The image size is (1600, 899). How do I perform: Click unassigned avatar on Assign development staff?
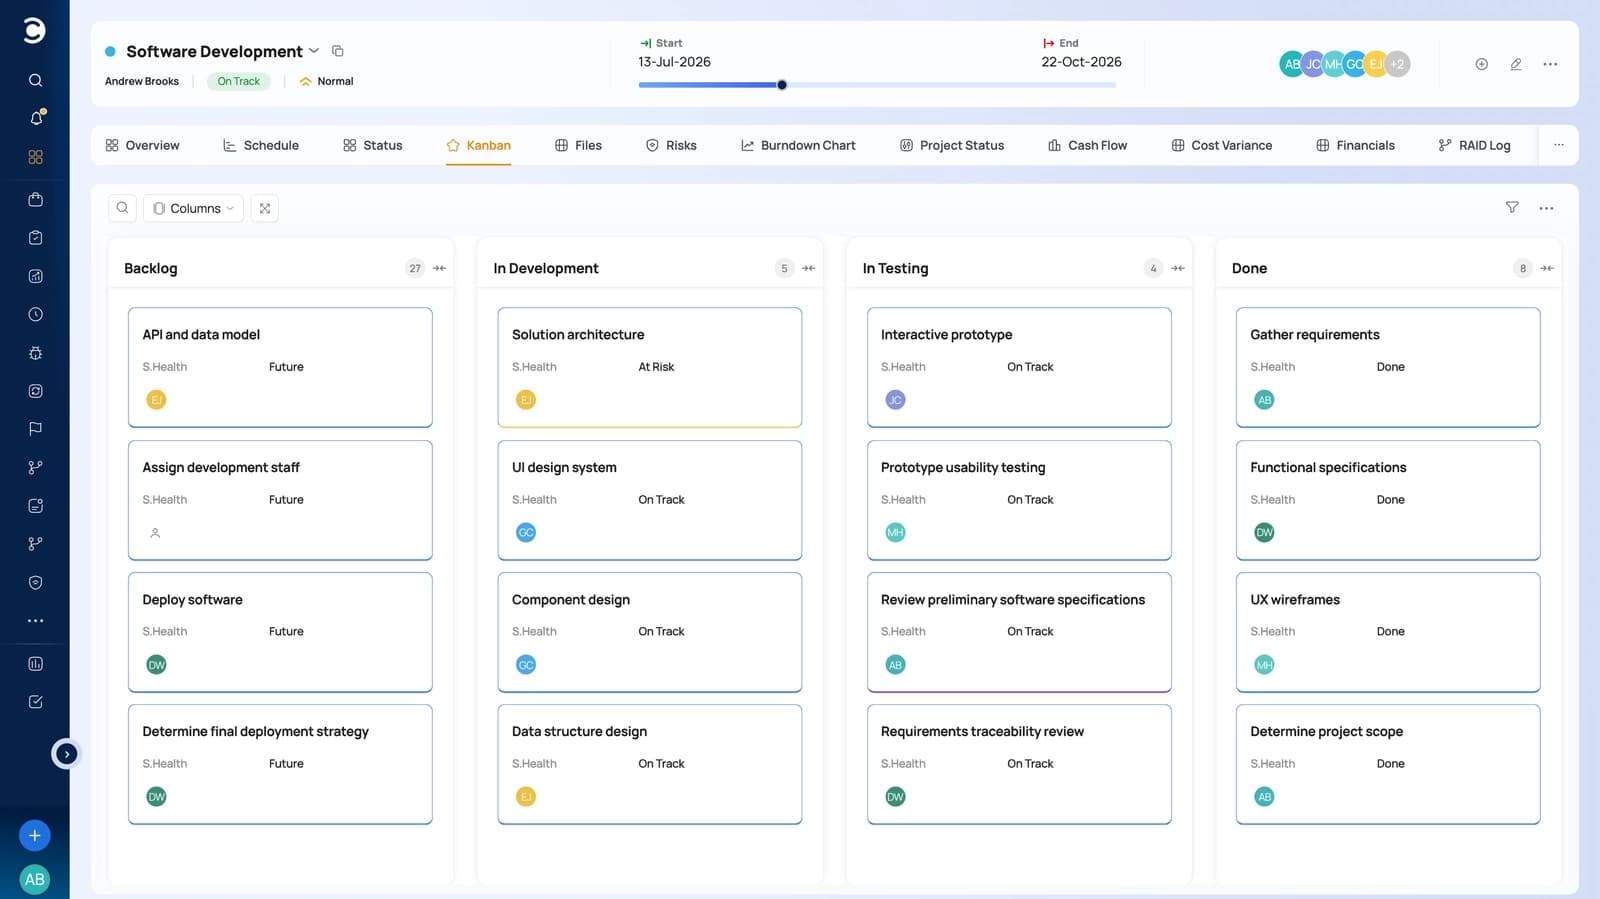coord(155,533)
